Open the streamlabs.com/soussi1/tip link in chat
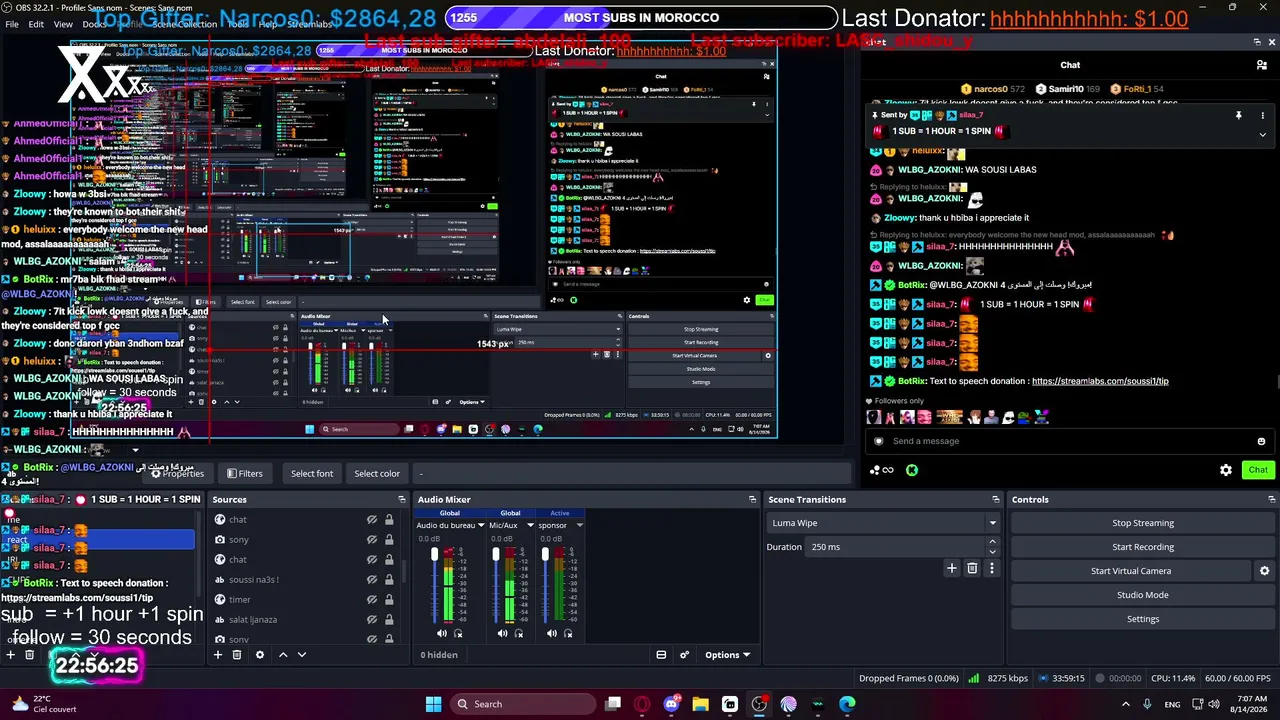Screen dimensions: 1280x720 1100,381
